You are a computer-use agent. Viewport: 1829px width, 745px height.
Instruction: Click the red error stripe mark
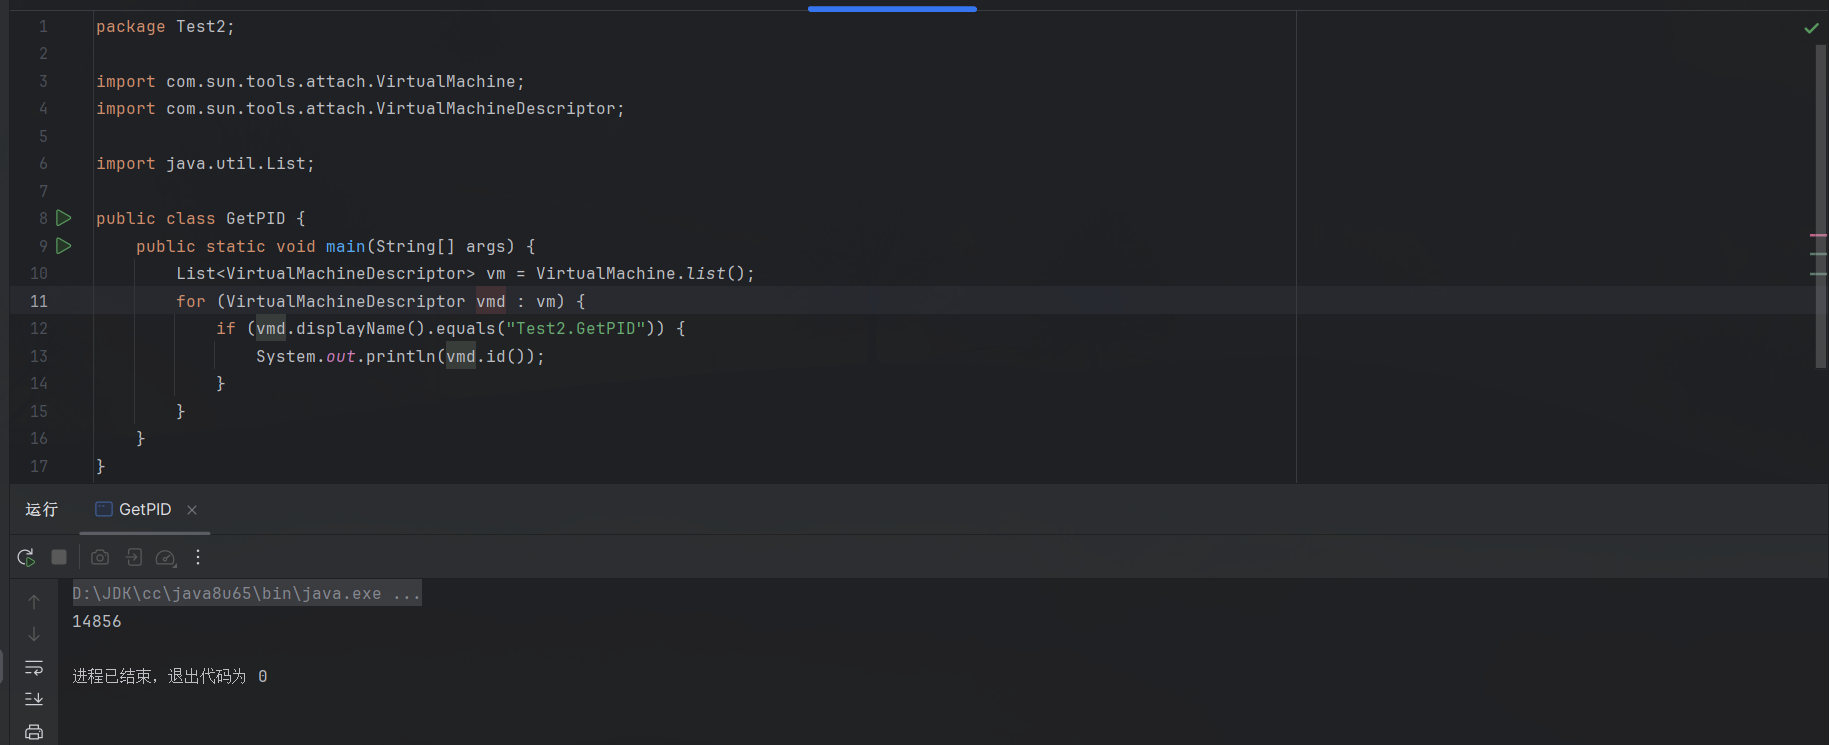click(1818, 235)
